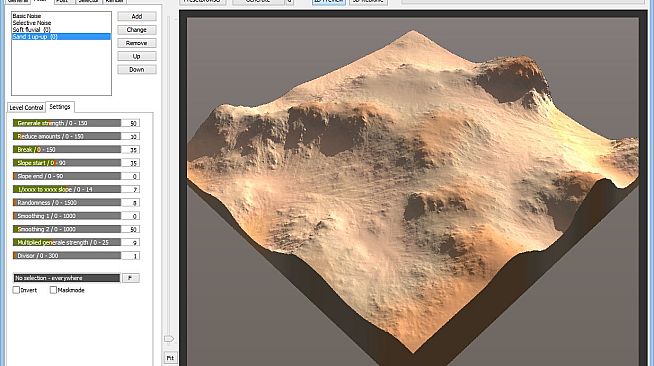Adjust the Smoothing 1 slider

67,216
